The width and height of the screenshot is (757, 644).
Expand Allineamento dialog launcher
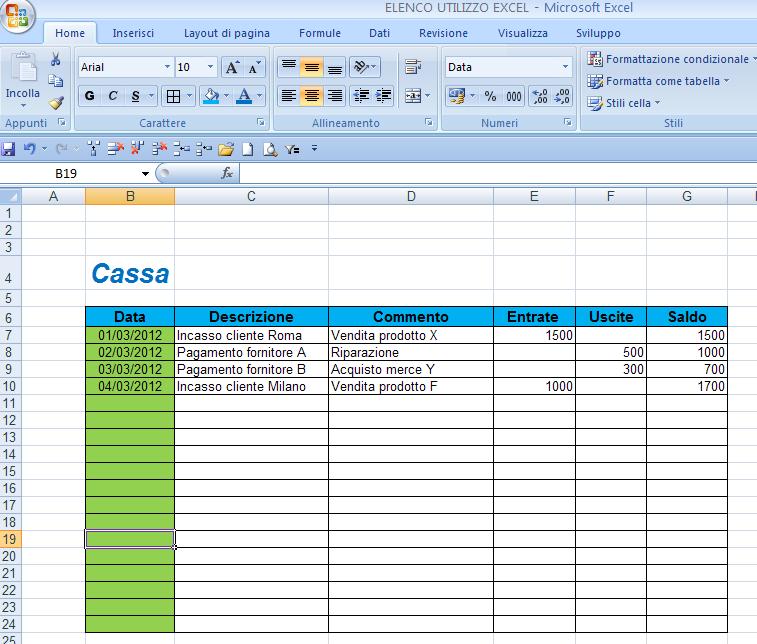(x=428, y=123)
